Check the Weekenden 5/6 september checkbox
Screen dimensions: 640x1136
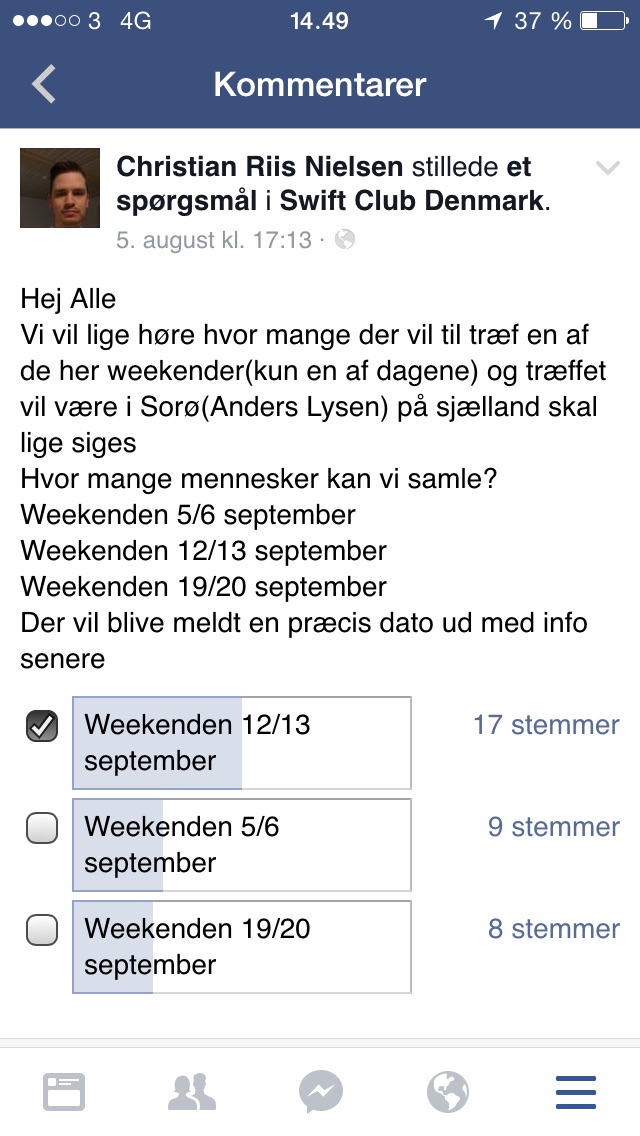pos(41,828)
